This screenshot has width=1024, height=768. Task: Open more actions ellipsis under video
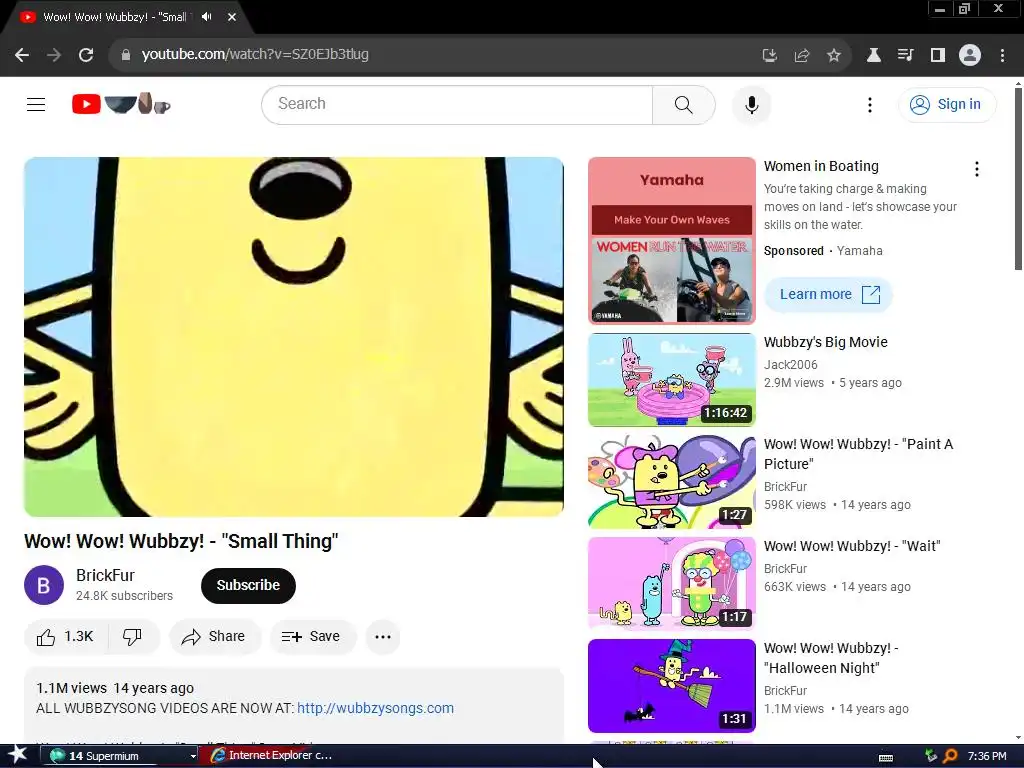383,637
